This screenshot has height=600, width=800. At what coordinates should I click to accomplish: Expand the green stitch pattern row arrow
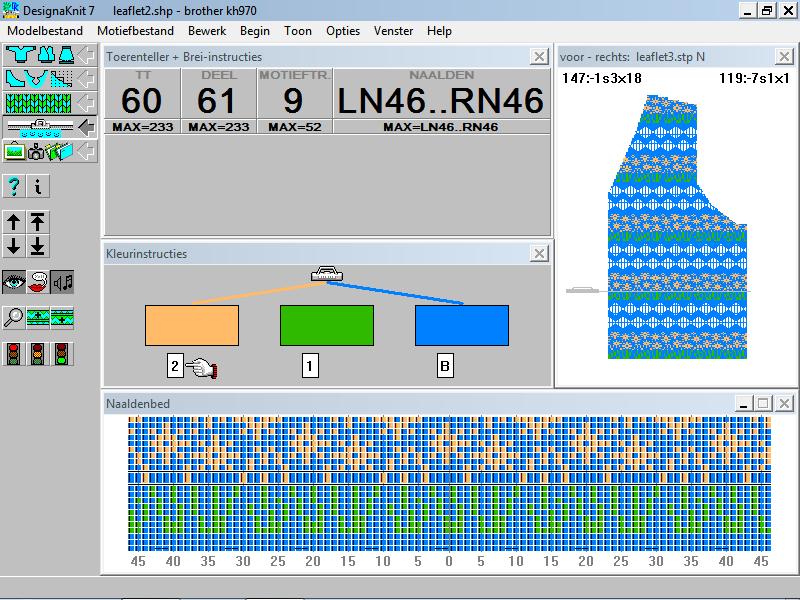coord(86,102)
